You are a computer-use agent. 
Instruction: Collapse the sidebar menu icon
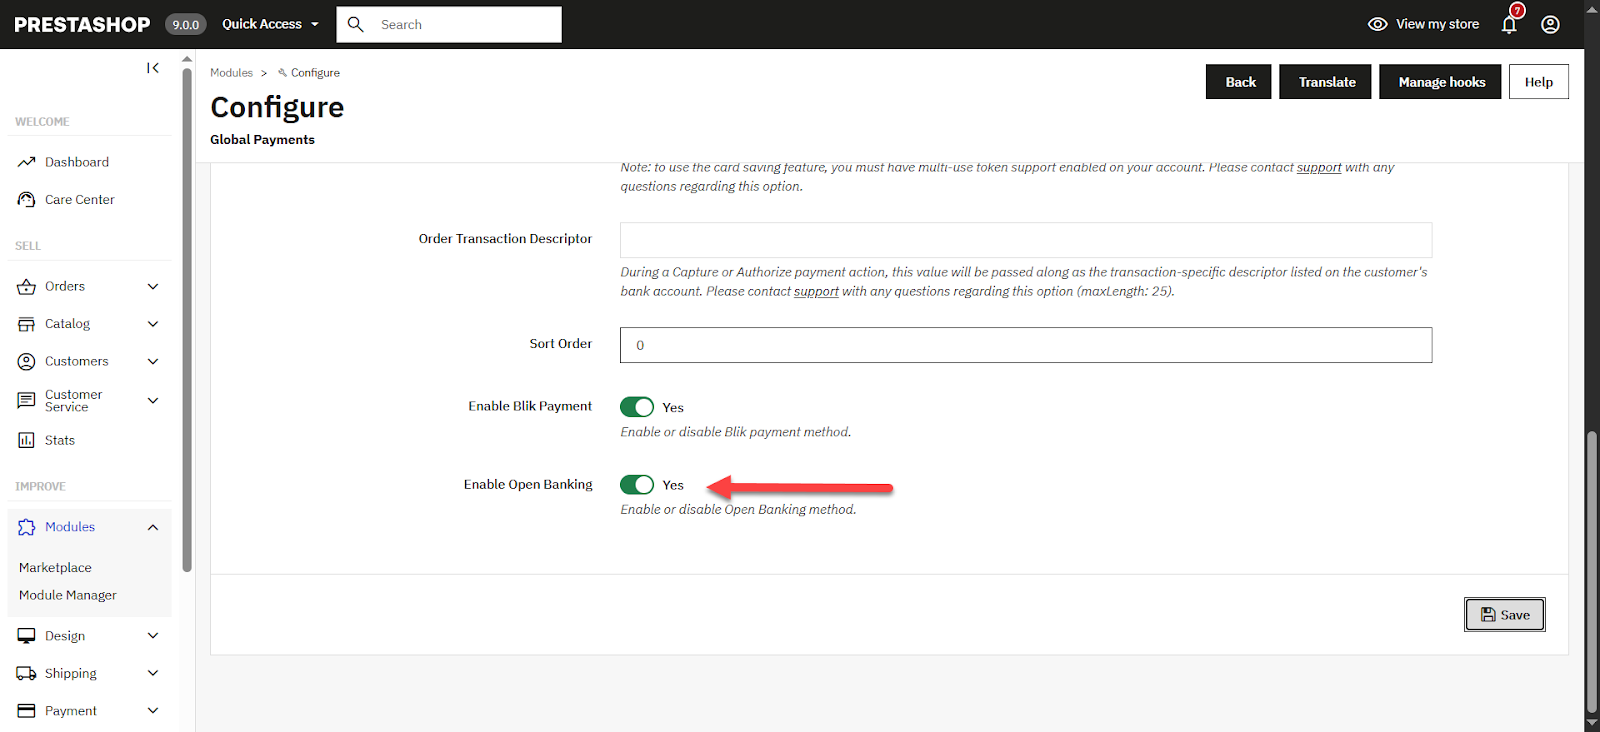point(153,68)
